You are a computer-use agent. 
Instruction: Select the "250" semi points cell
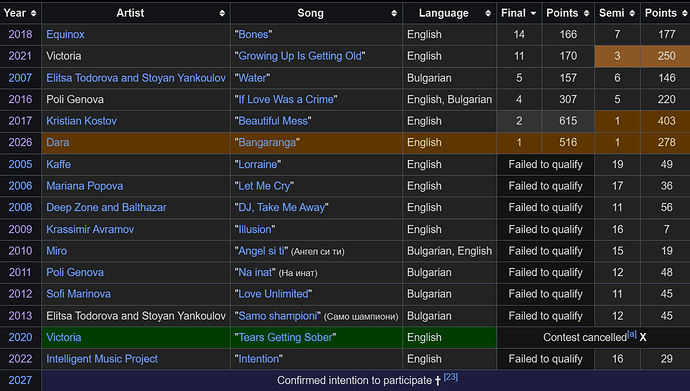(666, 56)
